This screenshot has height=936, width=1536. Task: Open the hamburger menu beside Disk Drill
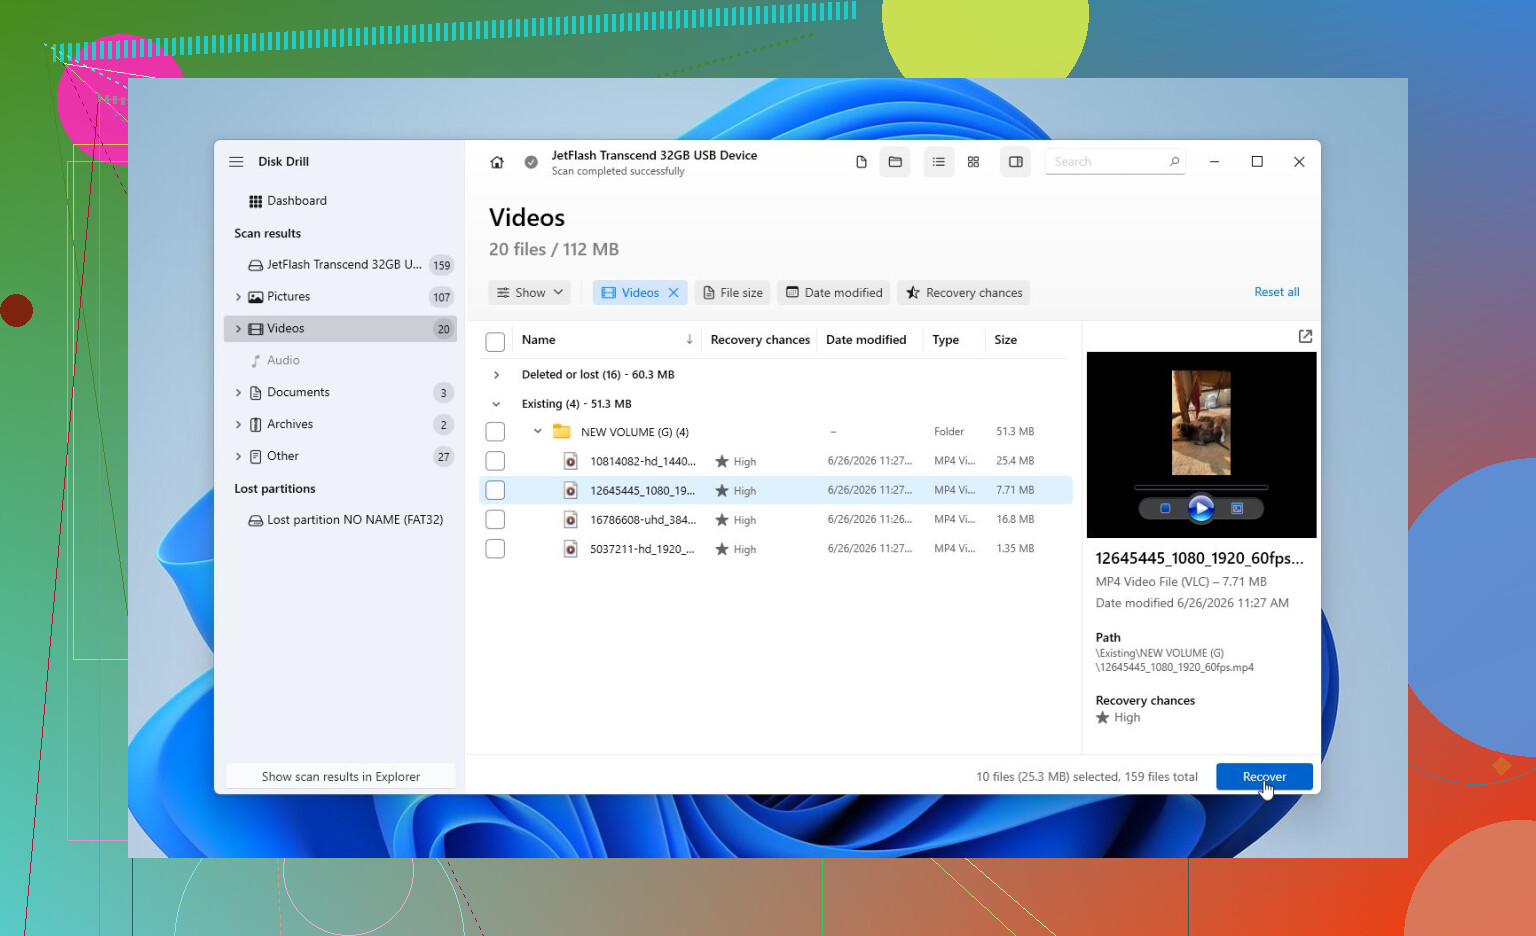pos(236,162)
